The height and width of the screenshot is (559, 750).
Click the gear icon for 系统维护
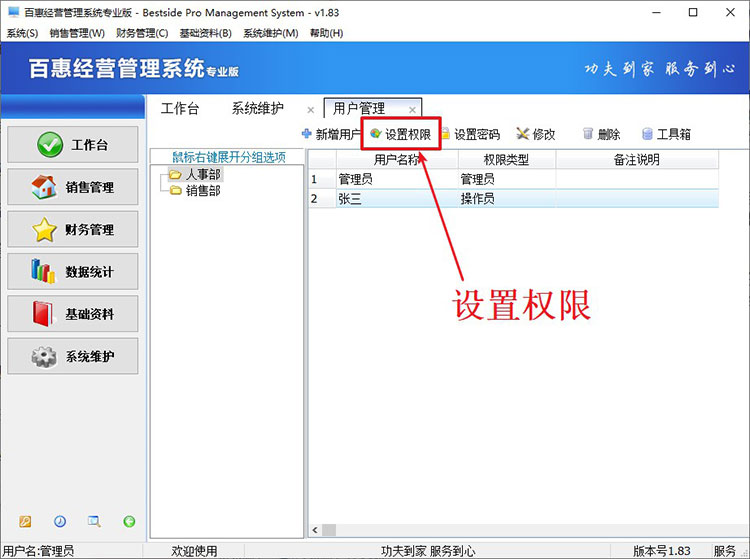44,356
